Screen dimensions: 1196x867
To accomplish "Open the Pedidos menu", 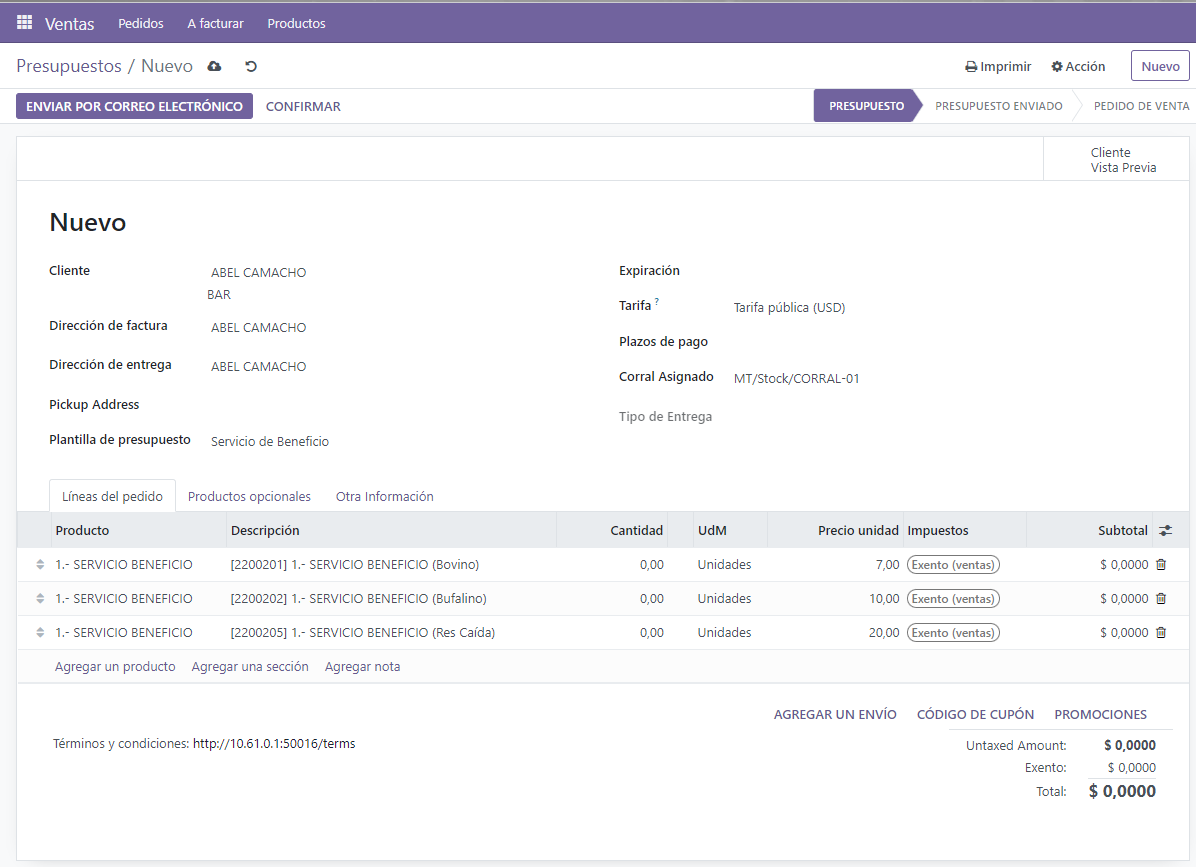I will click(x=140, y=23).
